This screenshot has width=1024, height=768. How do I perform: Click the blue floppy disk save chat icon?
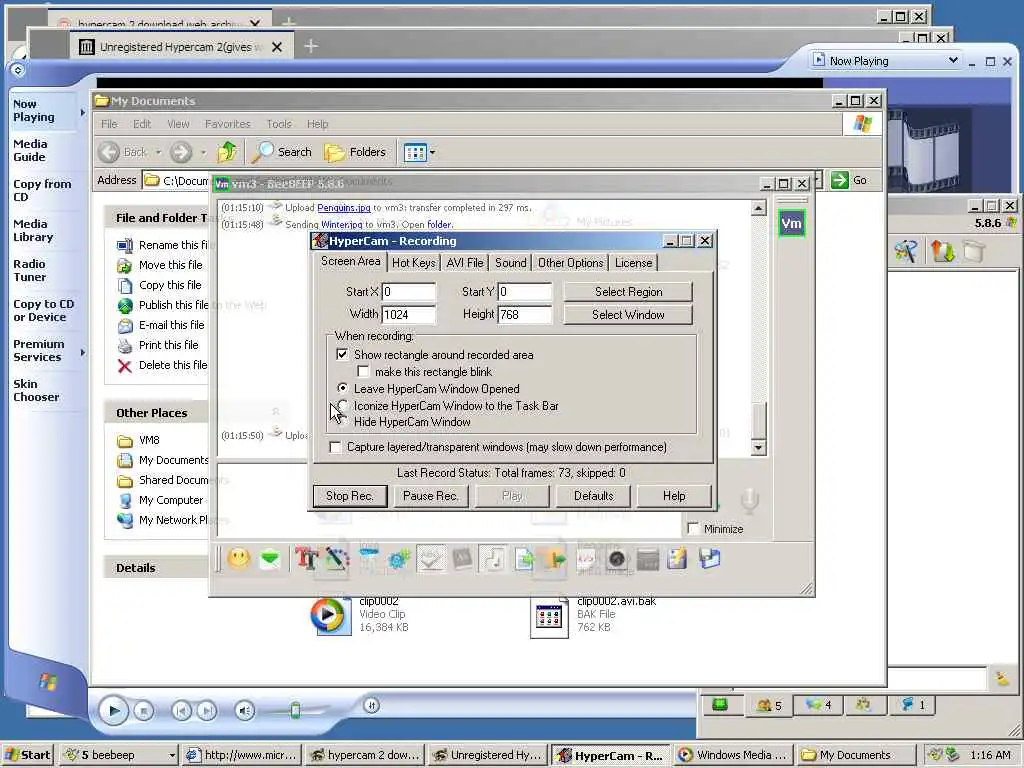pyautogui.click(x=709, y=558)
